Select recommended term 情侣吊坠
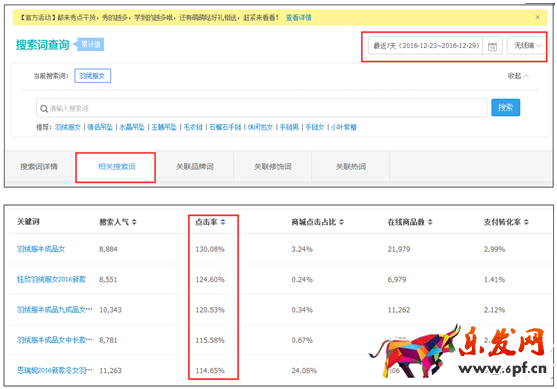Viewport: 557px width, 389px height. pos(100,127)
